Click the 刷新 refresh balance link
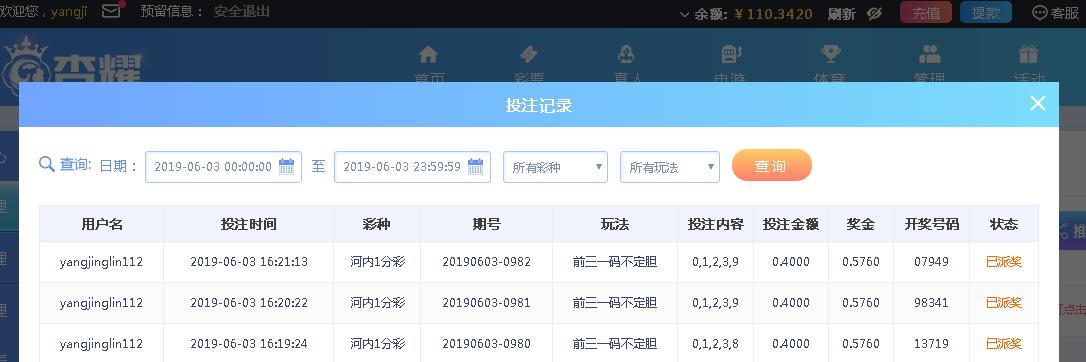The height and width of the screenshot is (362, 1086). 842,13
